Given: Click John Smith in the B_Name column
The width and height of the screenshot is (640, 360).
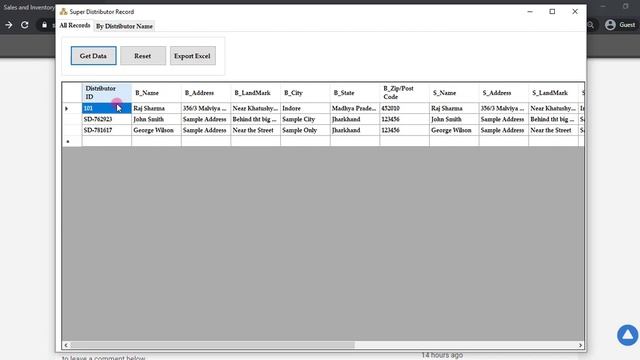Looking at the screenshot, I should (156, 119).
